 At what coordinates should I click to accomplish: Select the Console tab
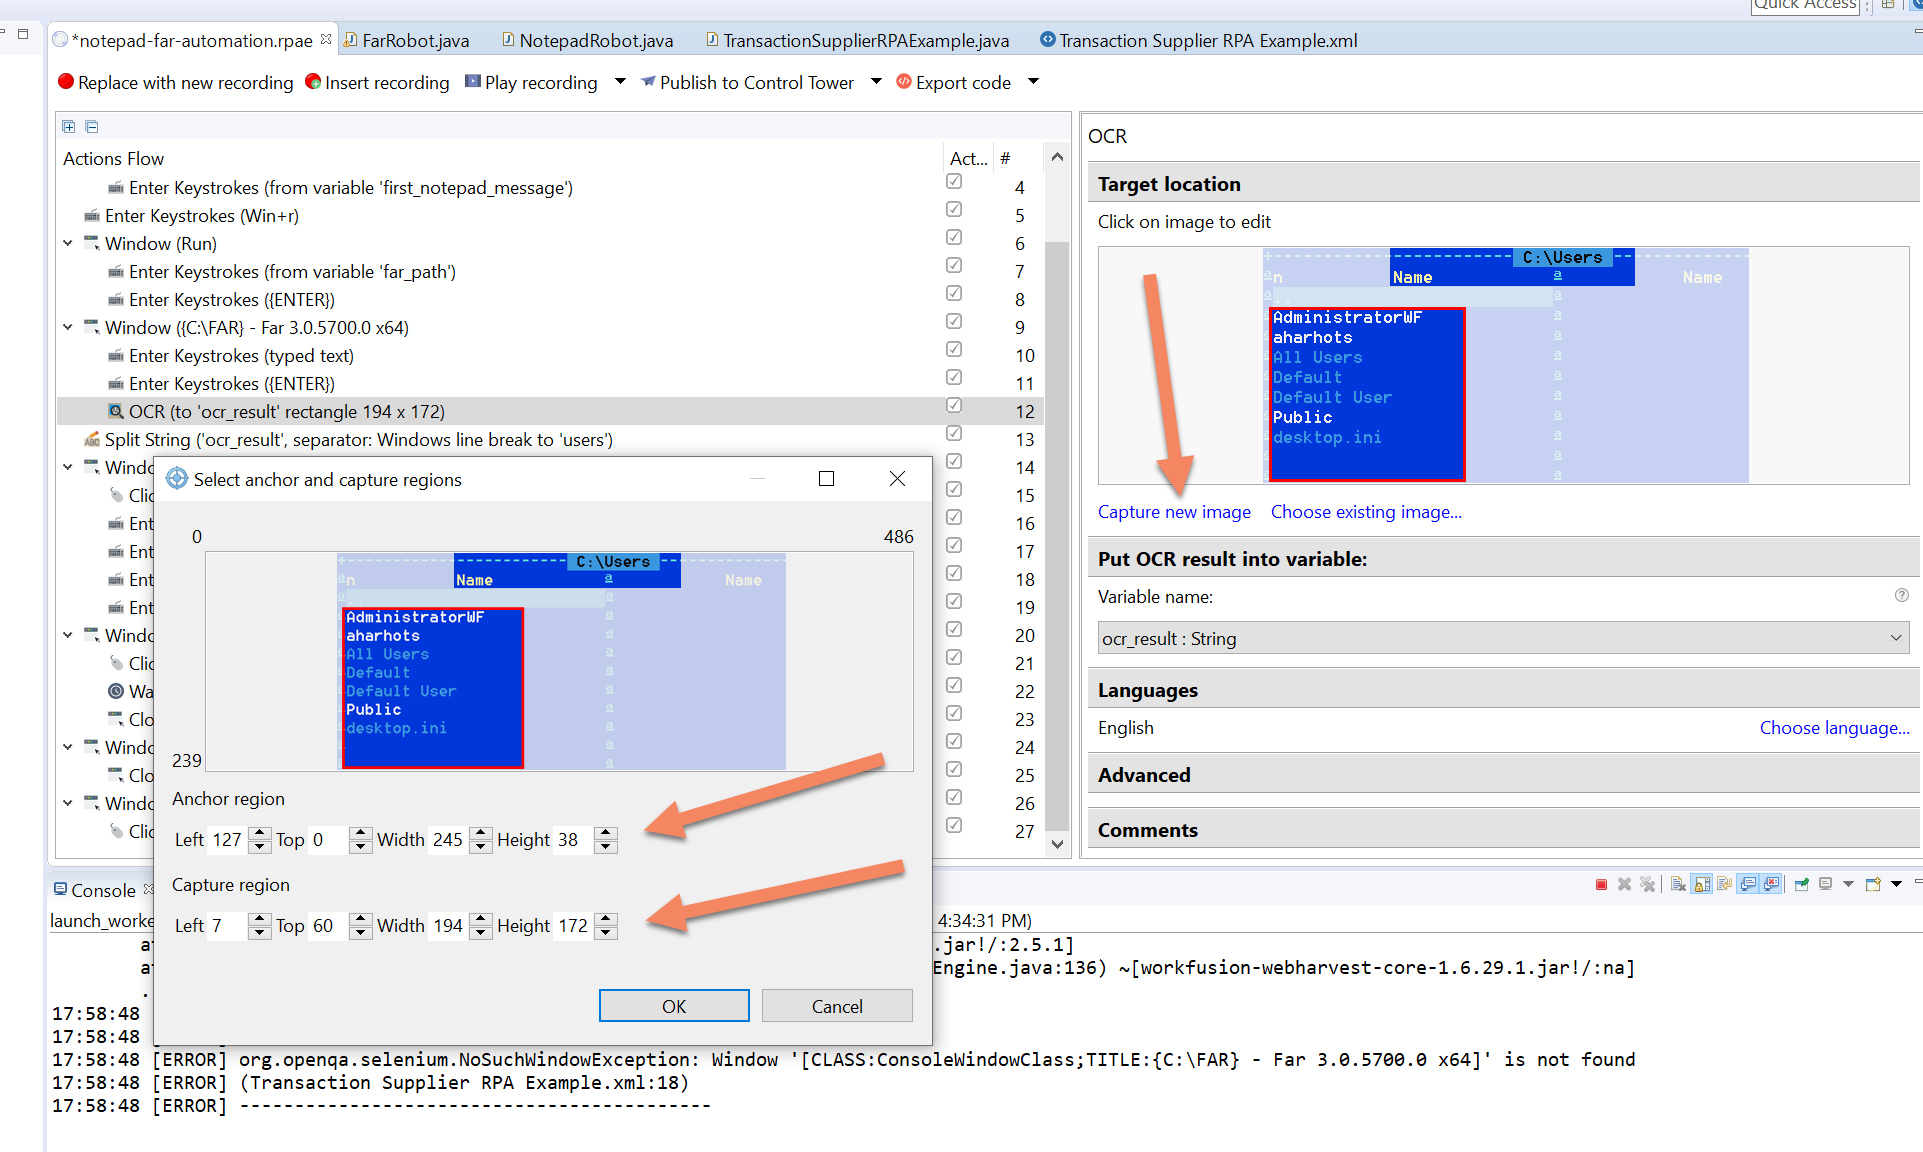103,890
